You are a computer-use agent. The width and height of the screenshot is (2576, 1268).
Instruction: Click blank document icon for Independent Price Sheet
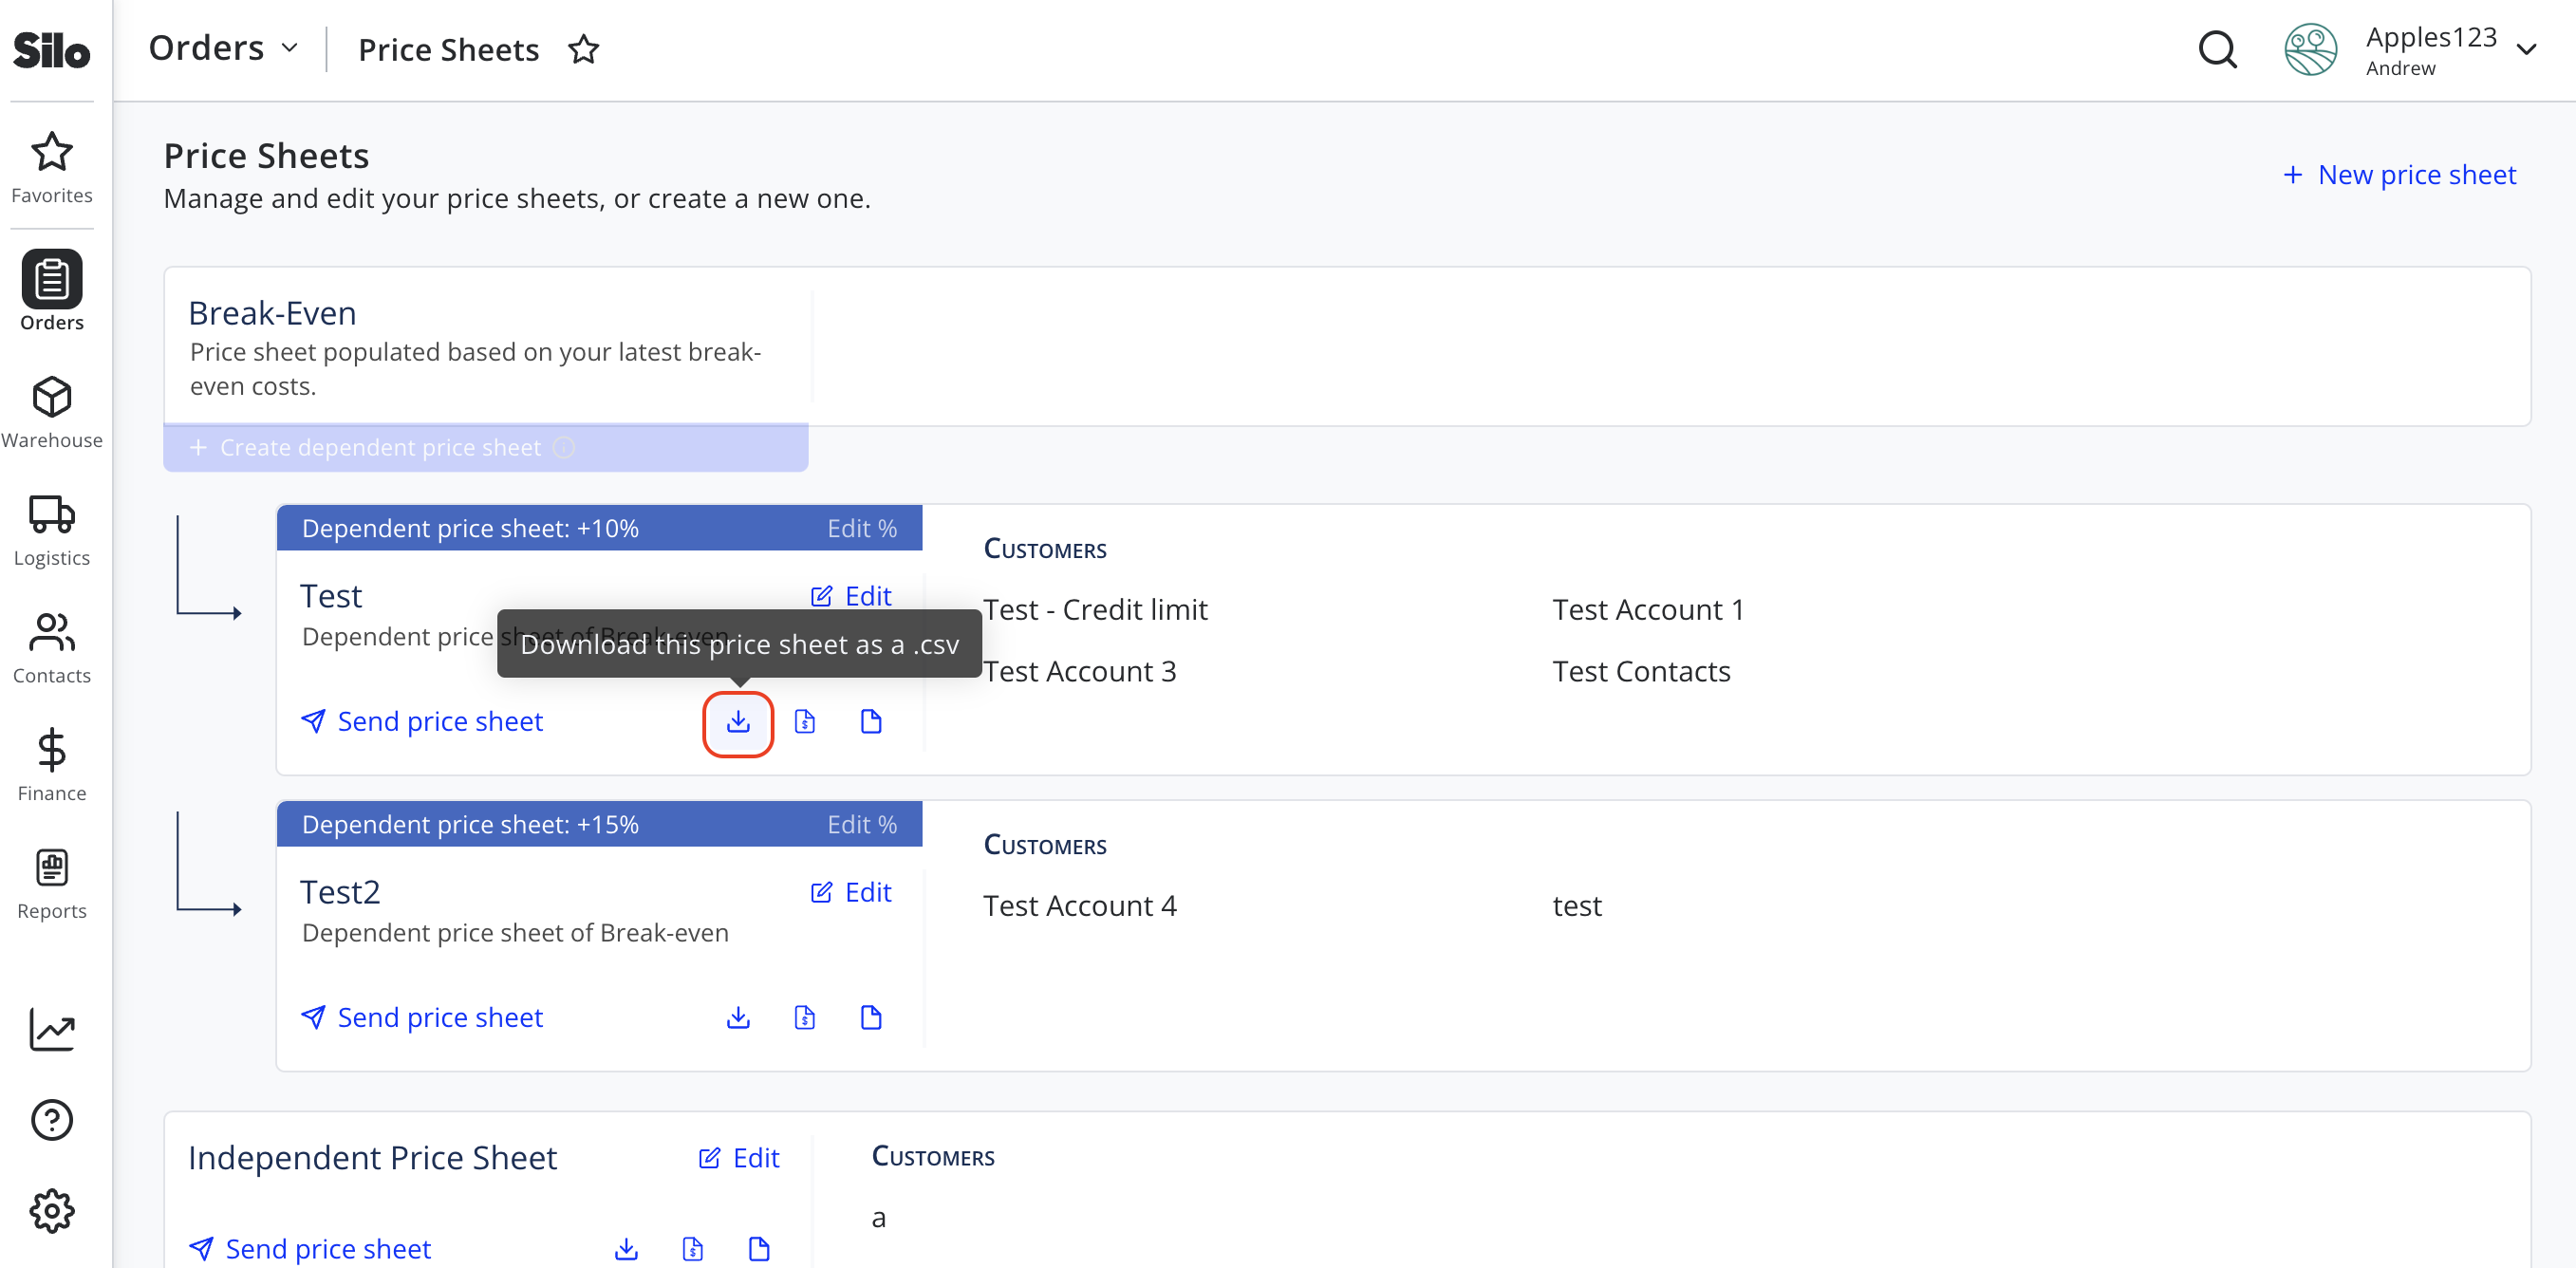[759, 1249]
